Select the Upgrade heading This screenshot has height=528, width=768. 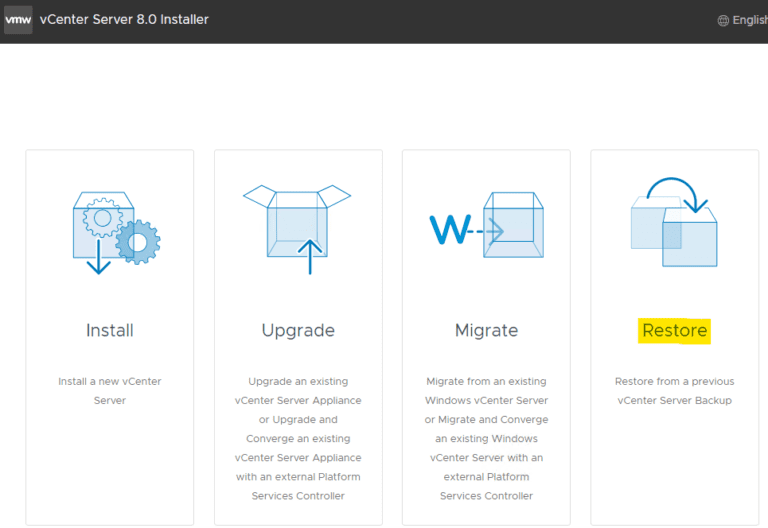click(298, 331)
